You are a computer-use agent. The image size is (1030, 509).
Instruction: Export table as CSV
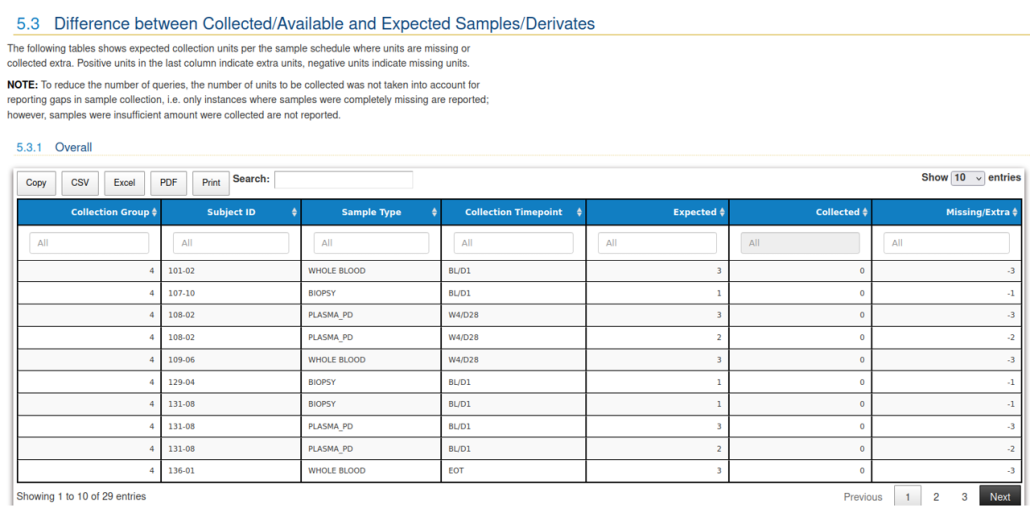[x=80, y=183]
